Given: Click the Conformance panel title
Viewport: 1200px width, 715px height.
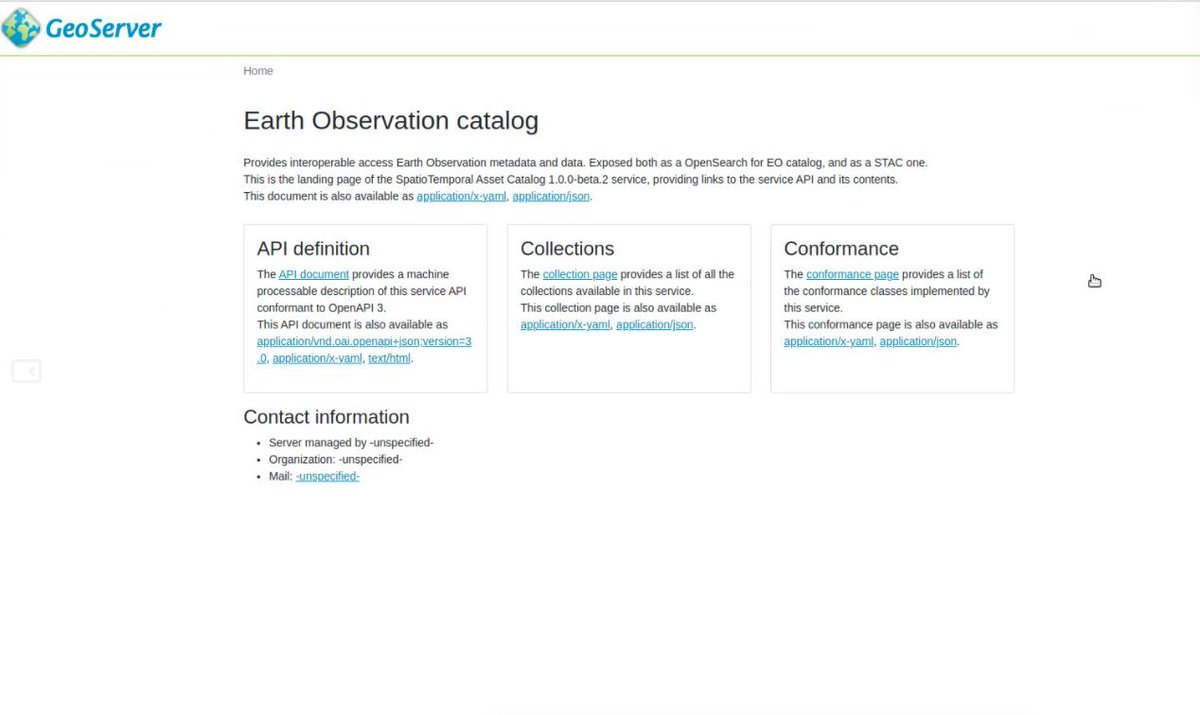Looking at the screenshot, I should 841,248.
